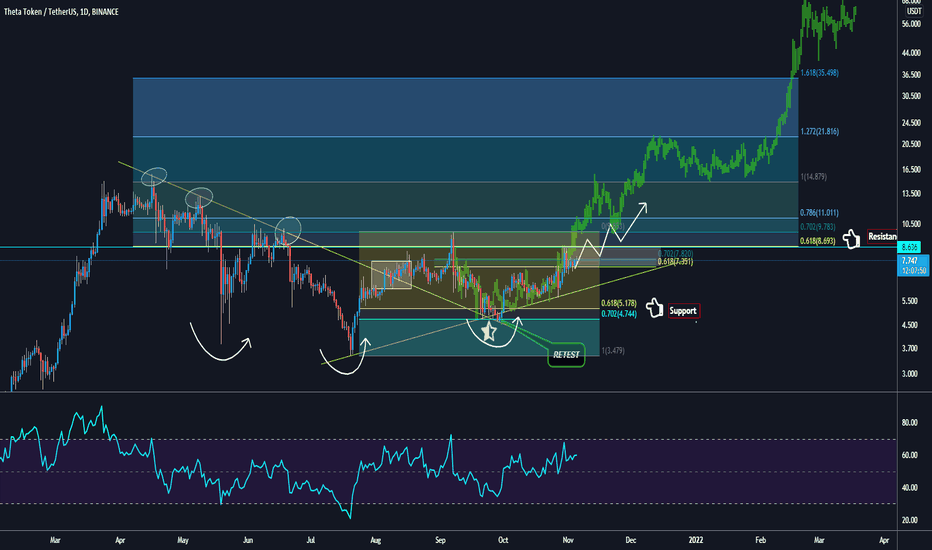
Task: Click the Dec label on time axis
Action: [x=631, y=540]
